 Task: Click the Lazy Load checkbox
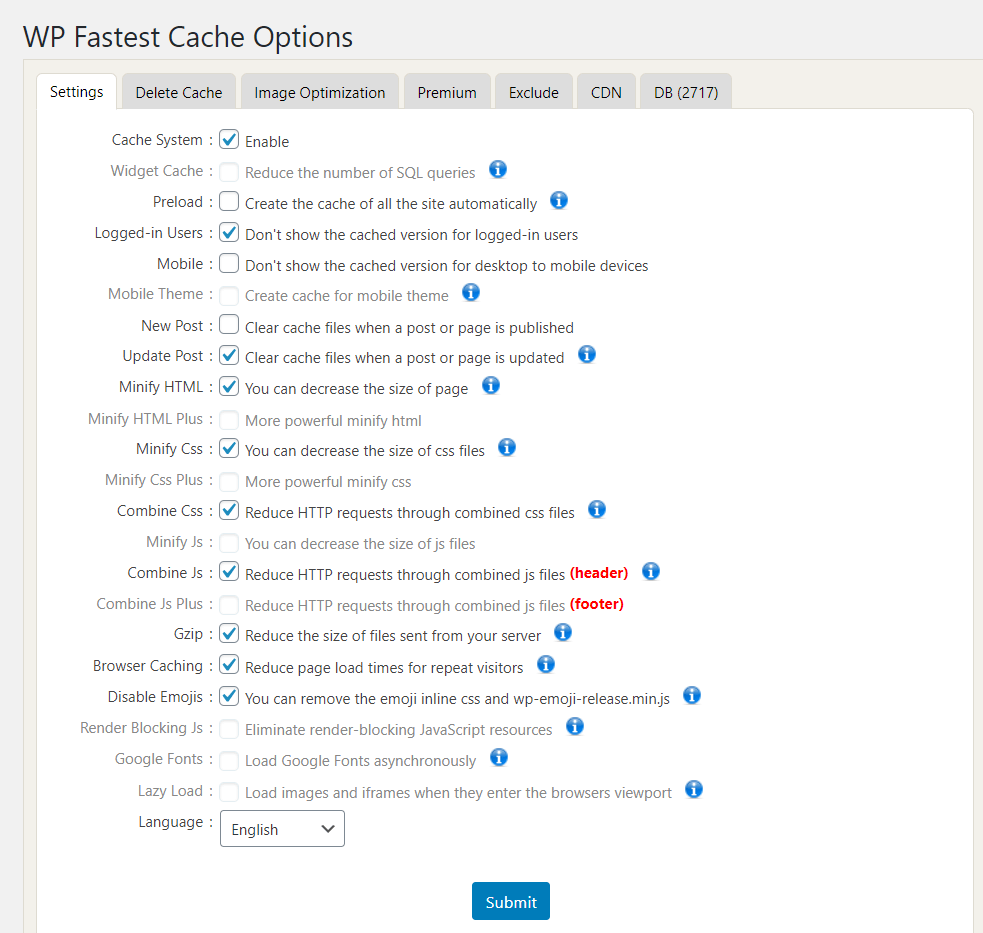click(x=229, y=791)
